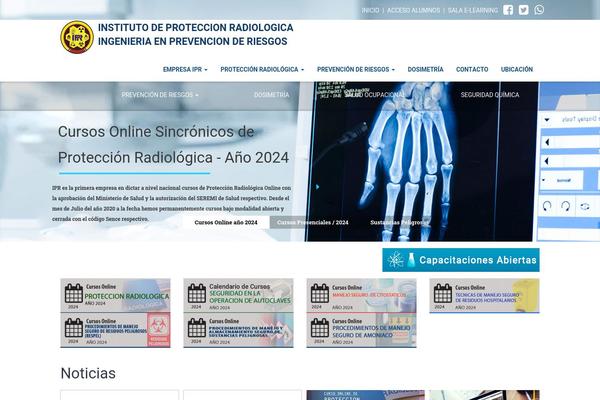Click SALUD OCUPACIONAL in banner overlay
The width and height of the screenshot is (600, 400).
374,95
